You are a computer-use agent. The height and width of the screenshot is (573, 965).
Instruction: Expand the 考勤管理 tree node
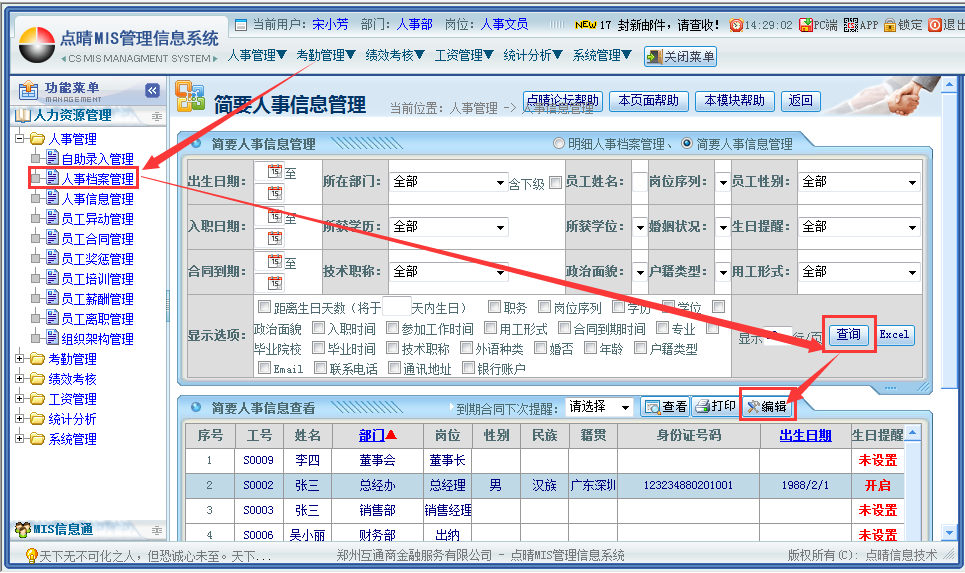click(21, 359)
